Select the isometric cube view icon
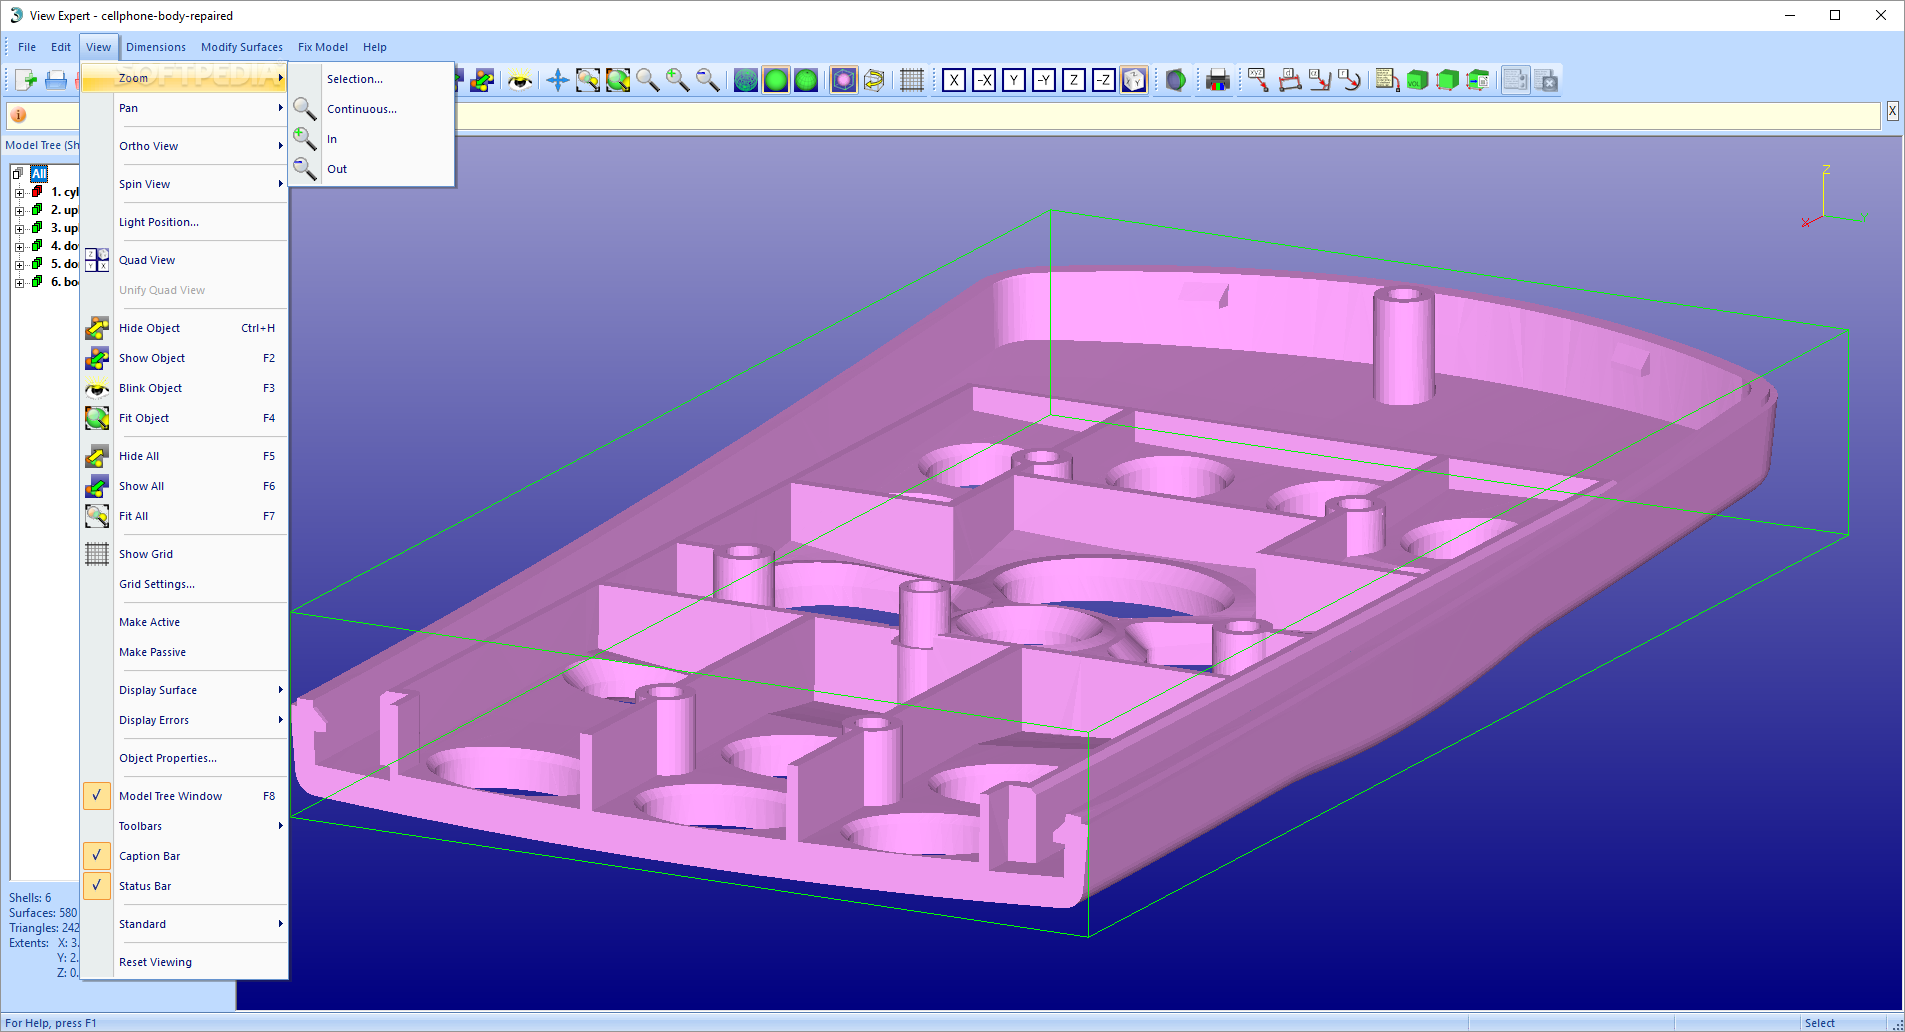The height and width of the screenshot is (1032, 1905). click(1134, 80)
